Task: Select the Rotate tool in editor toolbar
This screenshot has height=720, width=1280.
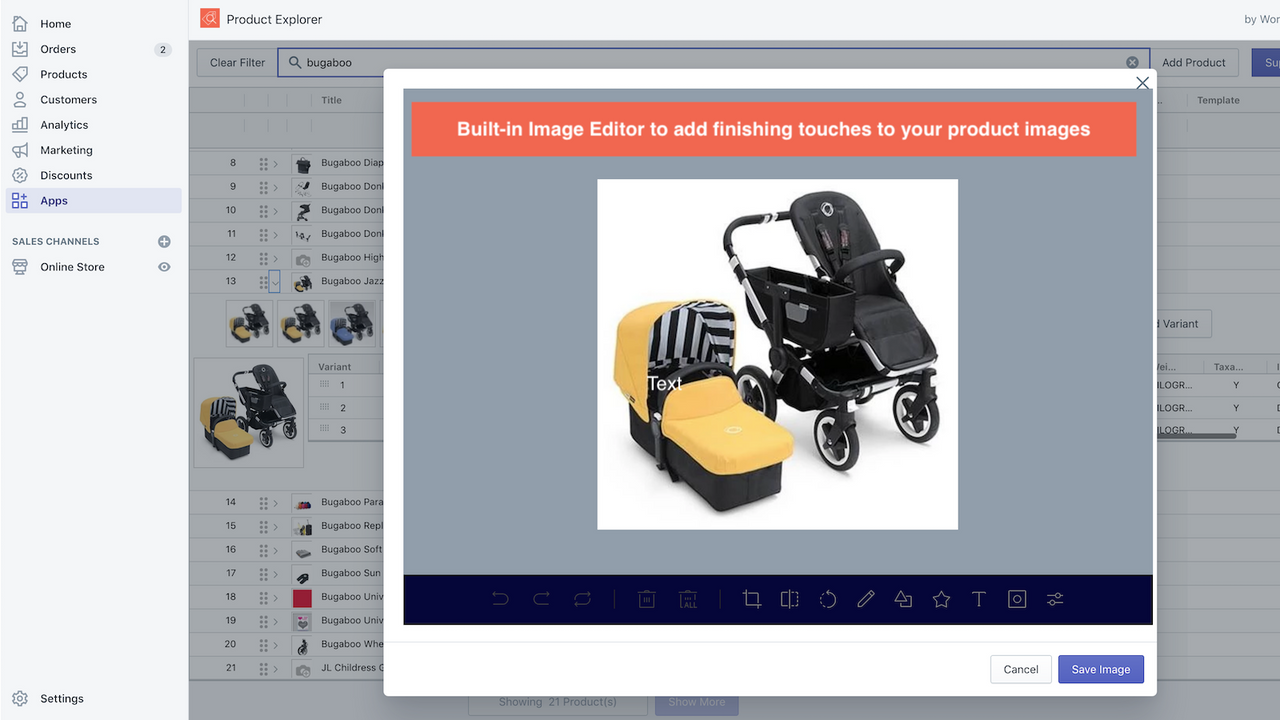Action: point(828,599)
